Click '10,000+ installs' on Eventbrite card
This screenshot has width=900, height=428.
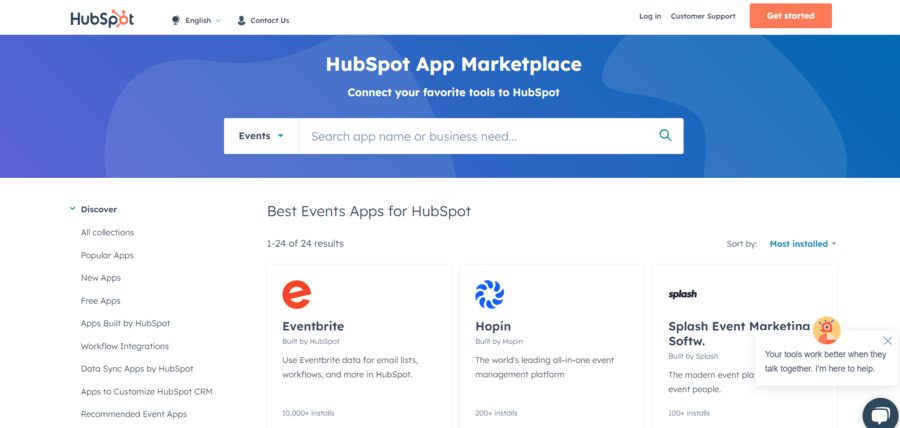point(308,413)
